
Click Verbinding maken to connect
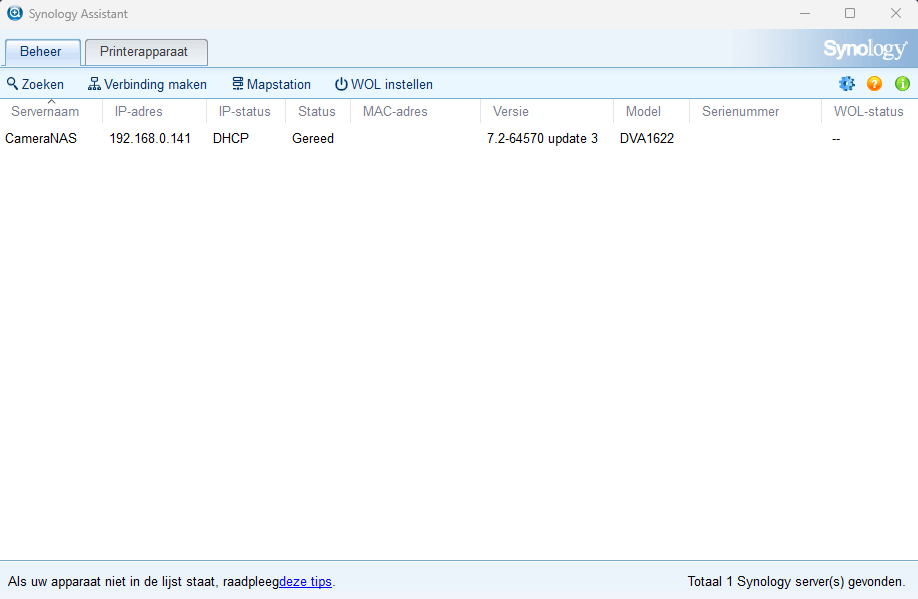point(147,84)
